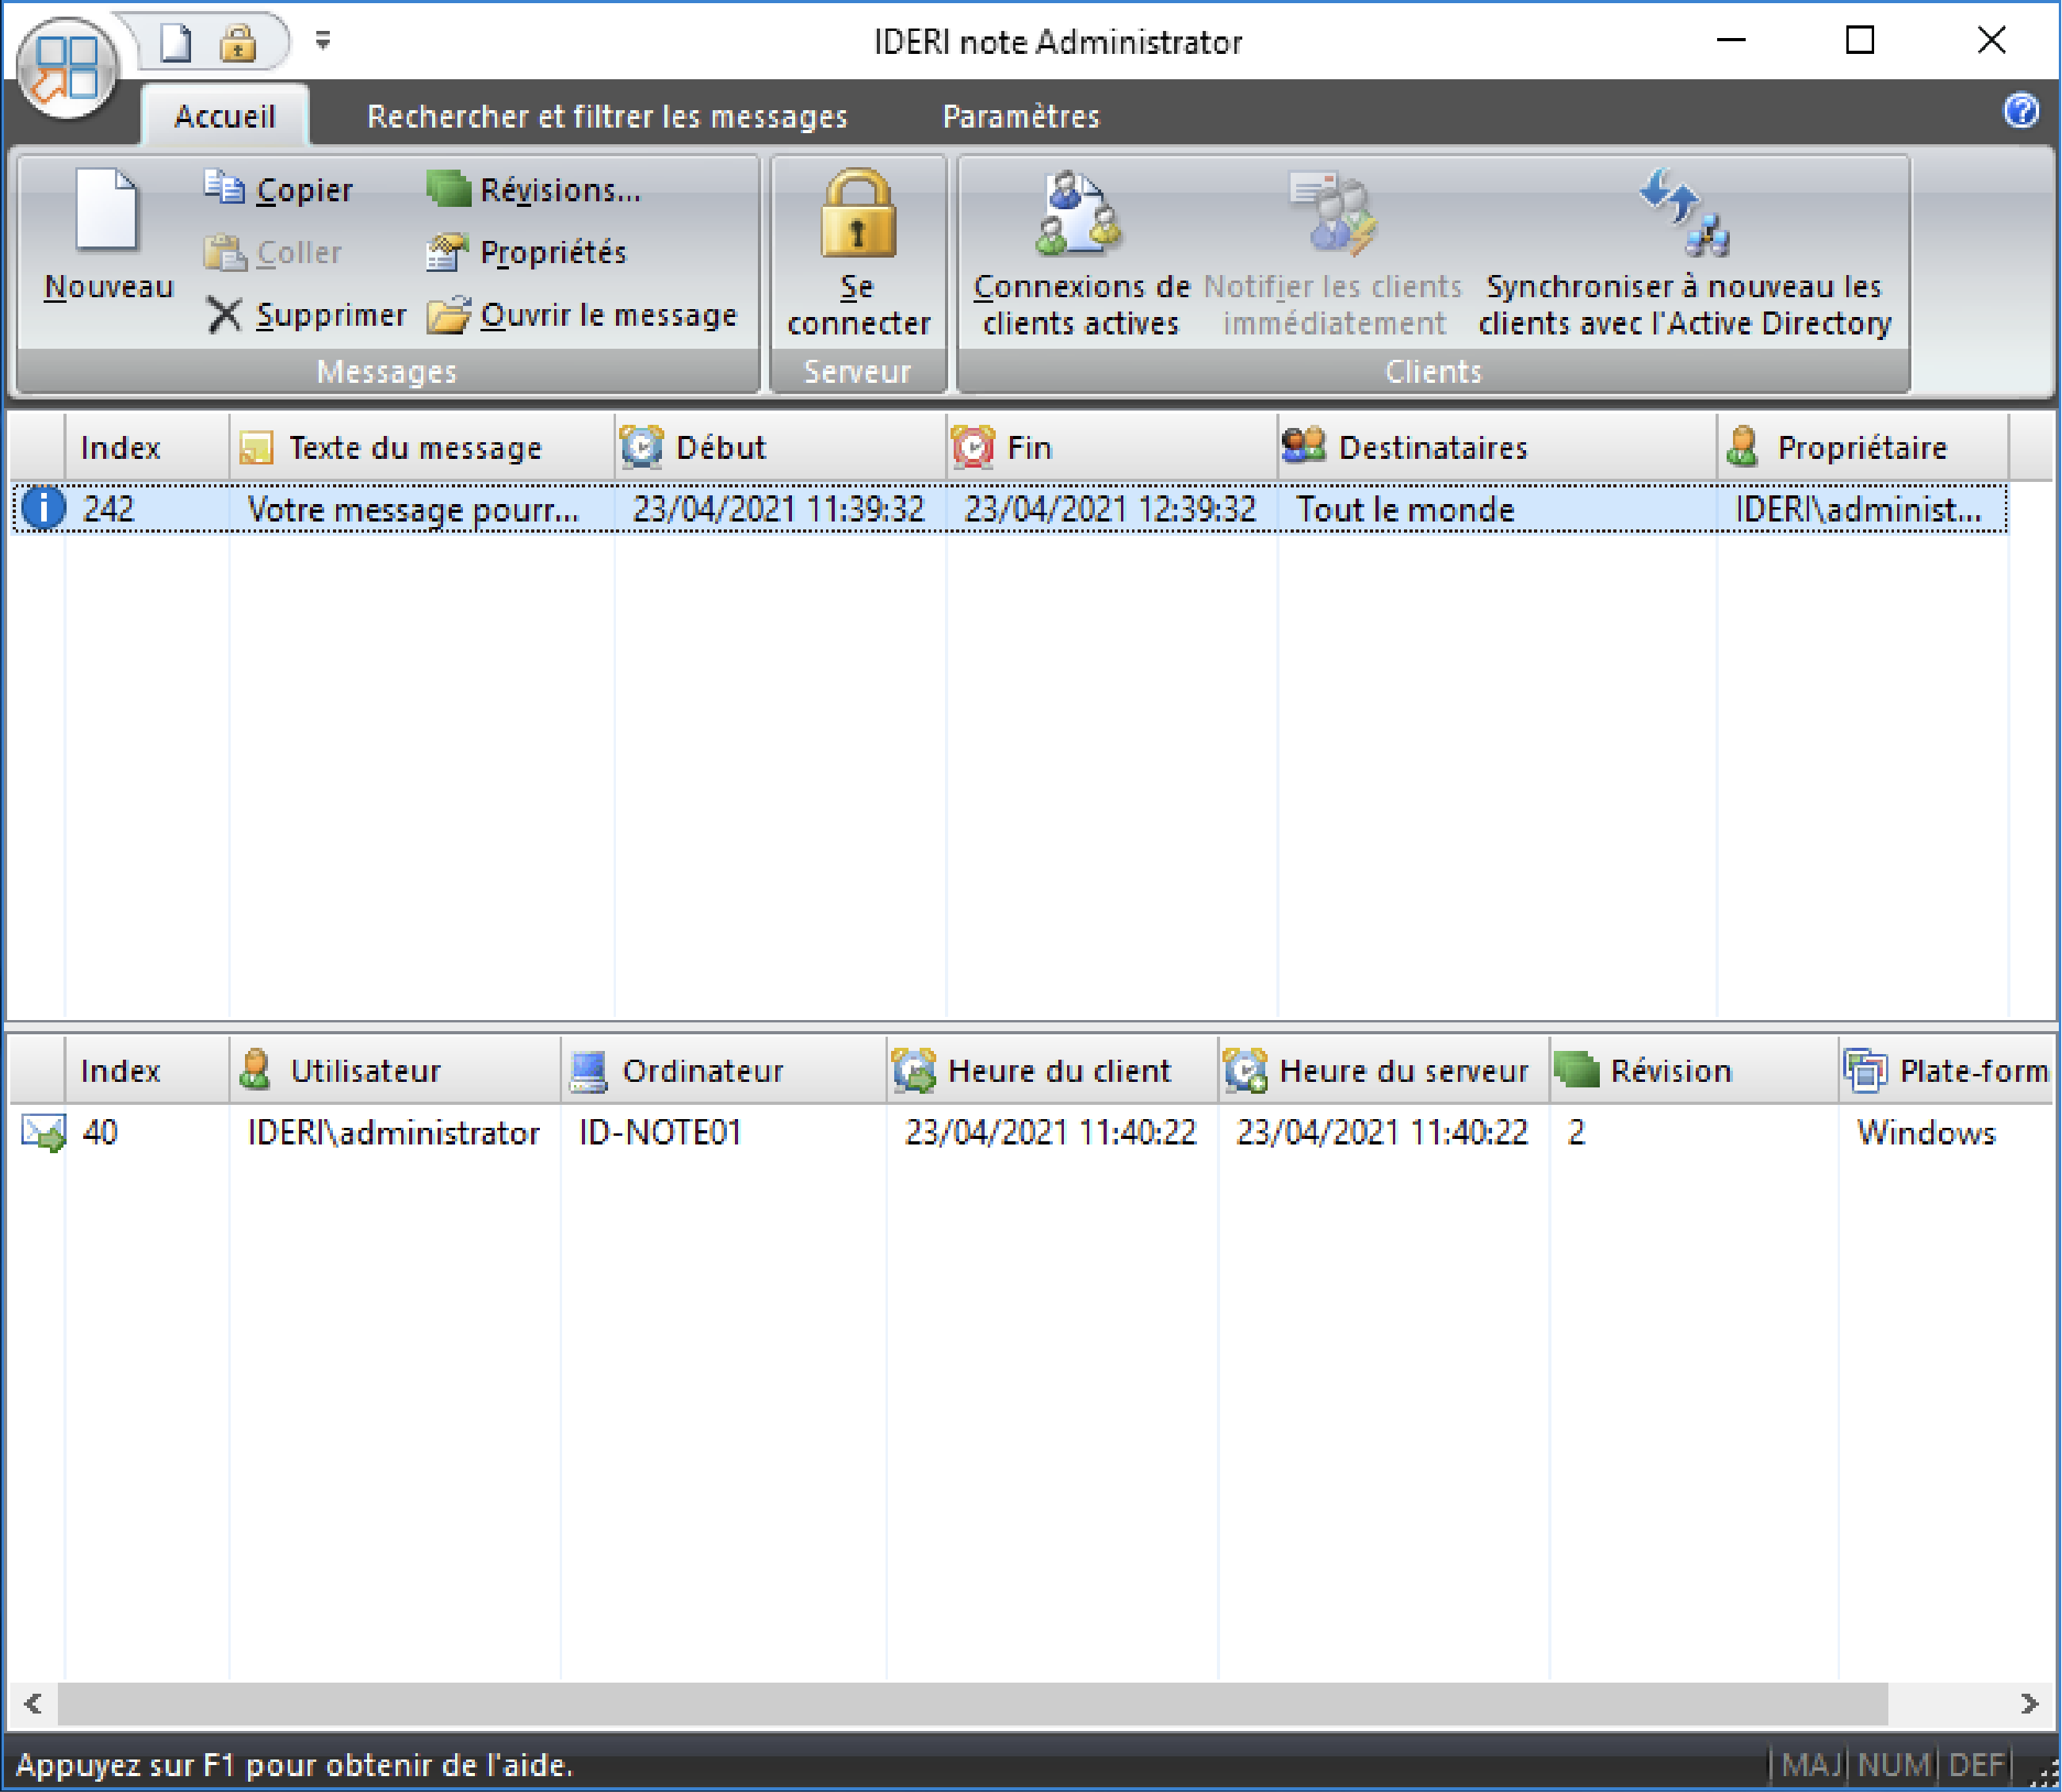This screenshot has width=2062, height=1792.
Task: Sort by the Utilisateur column header
Action: point(395,1070)
